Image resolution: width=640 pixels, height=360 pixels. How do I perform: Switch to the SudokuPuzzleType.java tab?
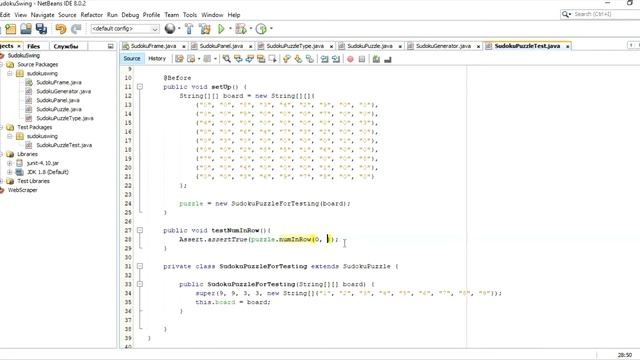tap(295, 46)
